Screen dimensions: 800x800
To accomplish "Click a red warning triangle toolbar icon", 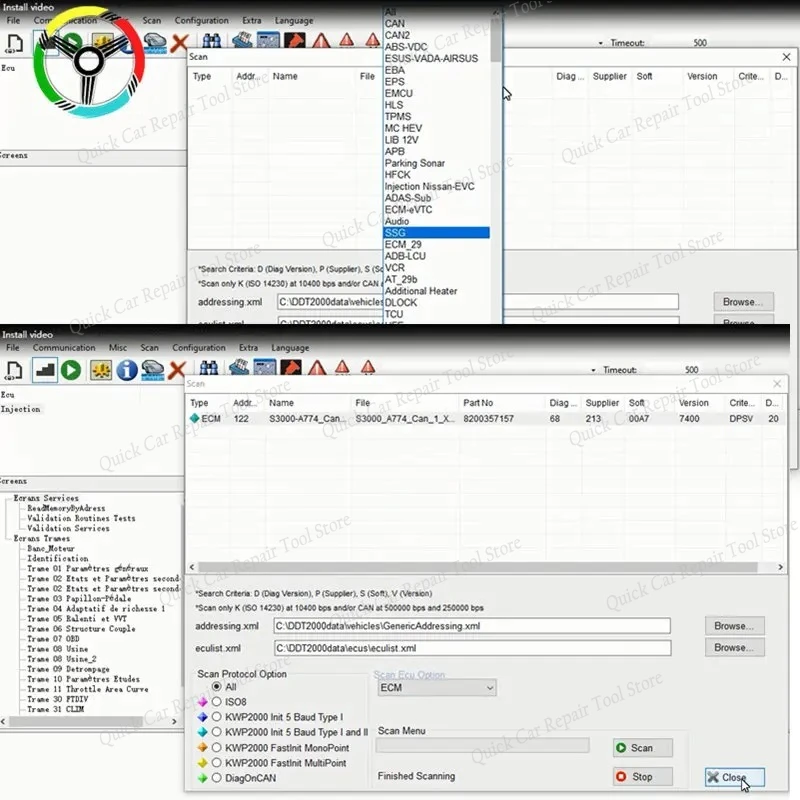I will tap(318, 369).
